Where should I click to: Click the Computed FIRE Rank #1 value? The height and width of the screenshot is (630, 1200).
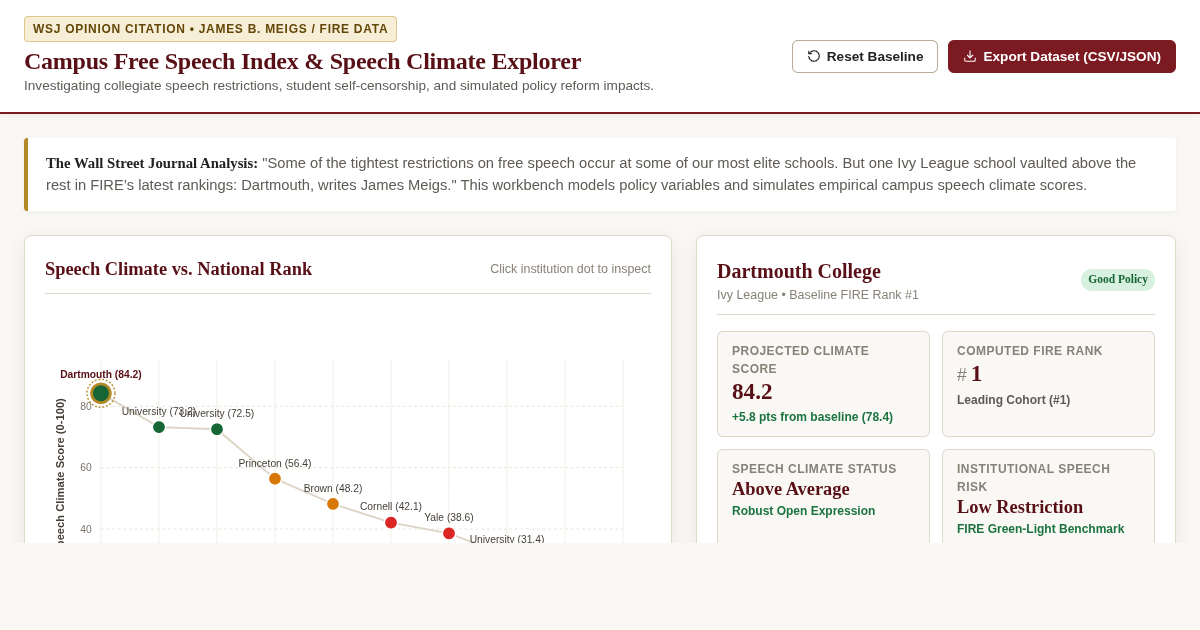tap(969, 374)
